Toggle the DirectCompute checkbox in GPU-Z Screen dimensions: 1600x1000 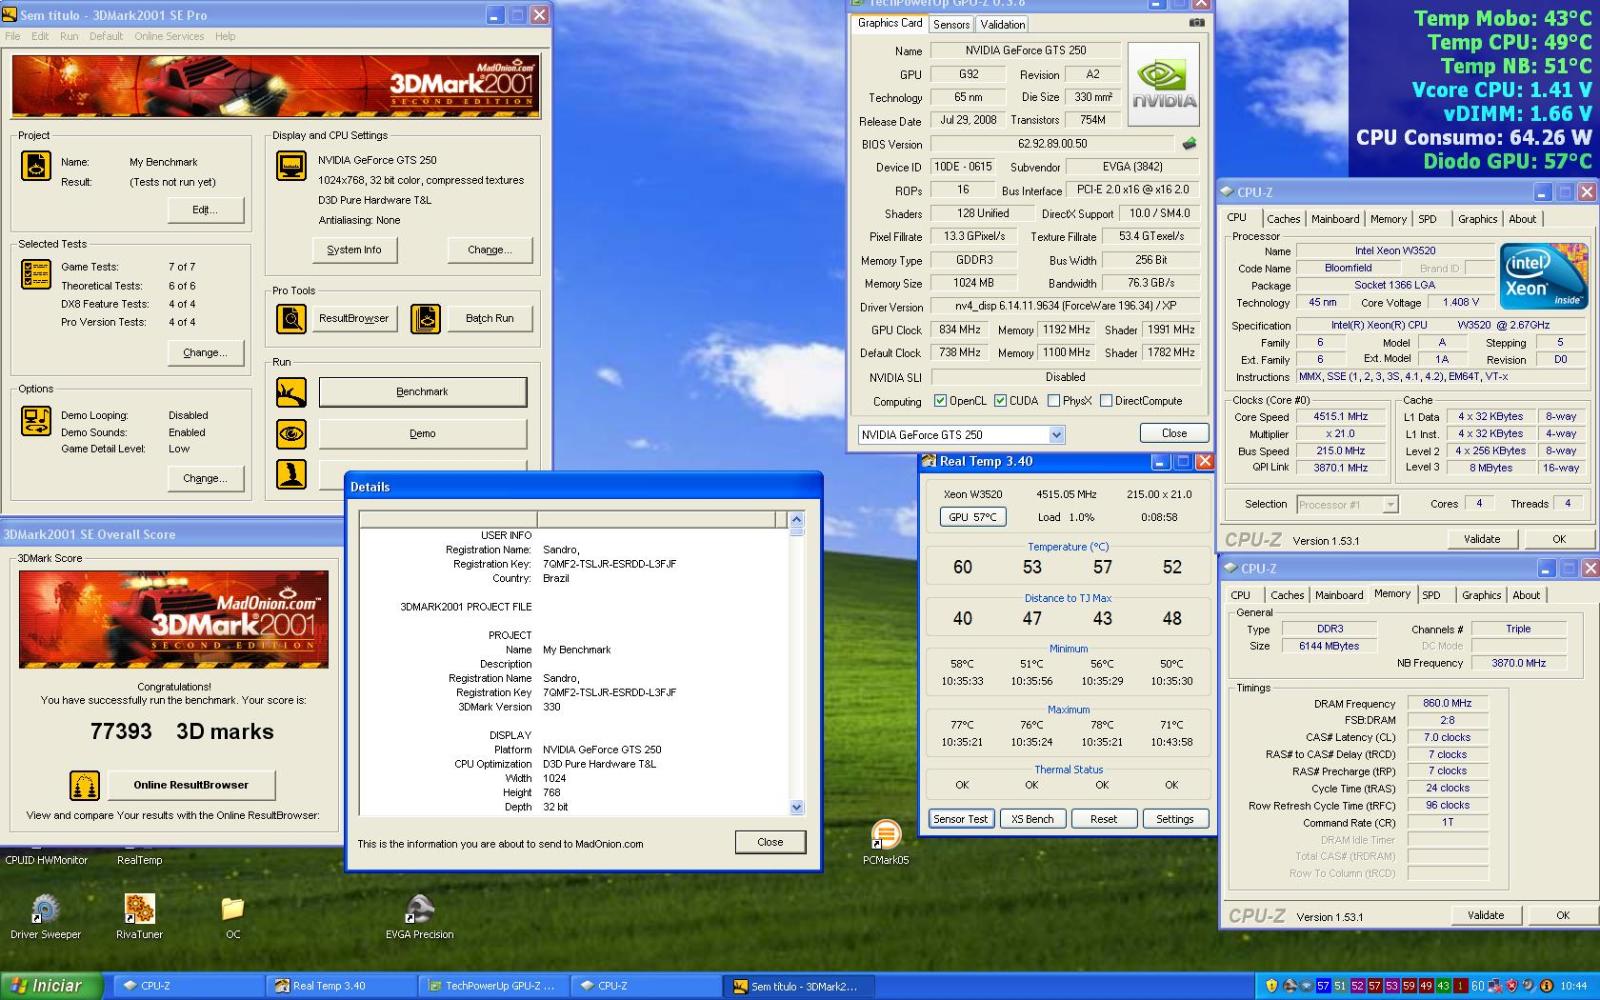(1106, 401)
